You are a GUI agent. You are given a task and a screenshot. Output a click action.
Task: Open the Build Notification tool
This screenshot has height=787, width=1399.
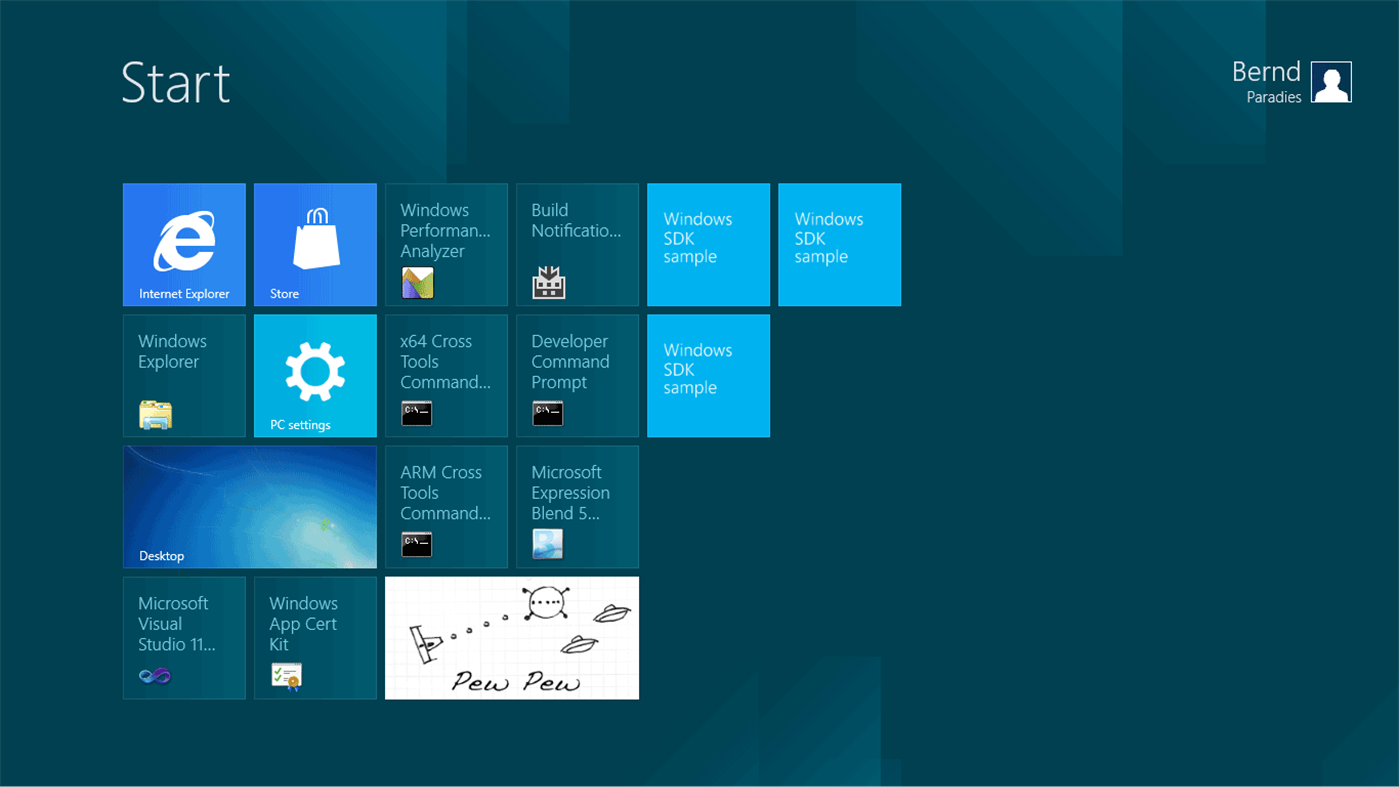(x=577, y=244)
